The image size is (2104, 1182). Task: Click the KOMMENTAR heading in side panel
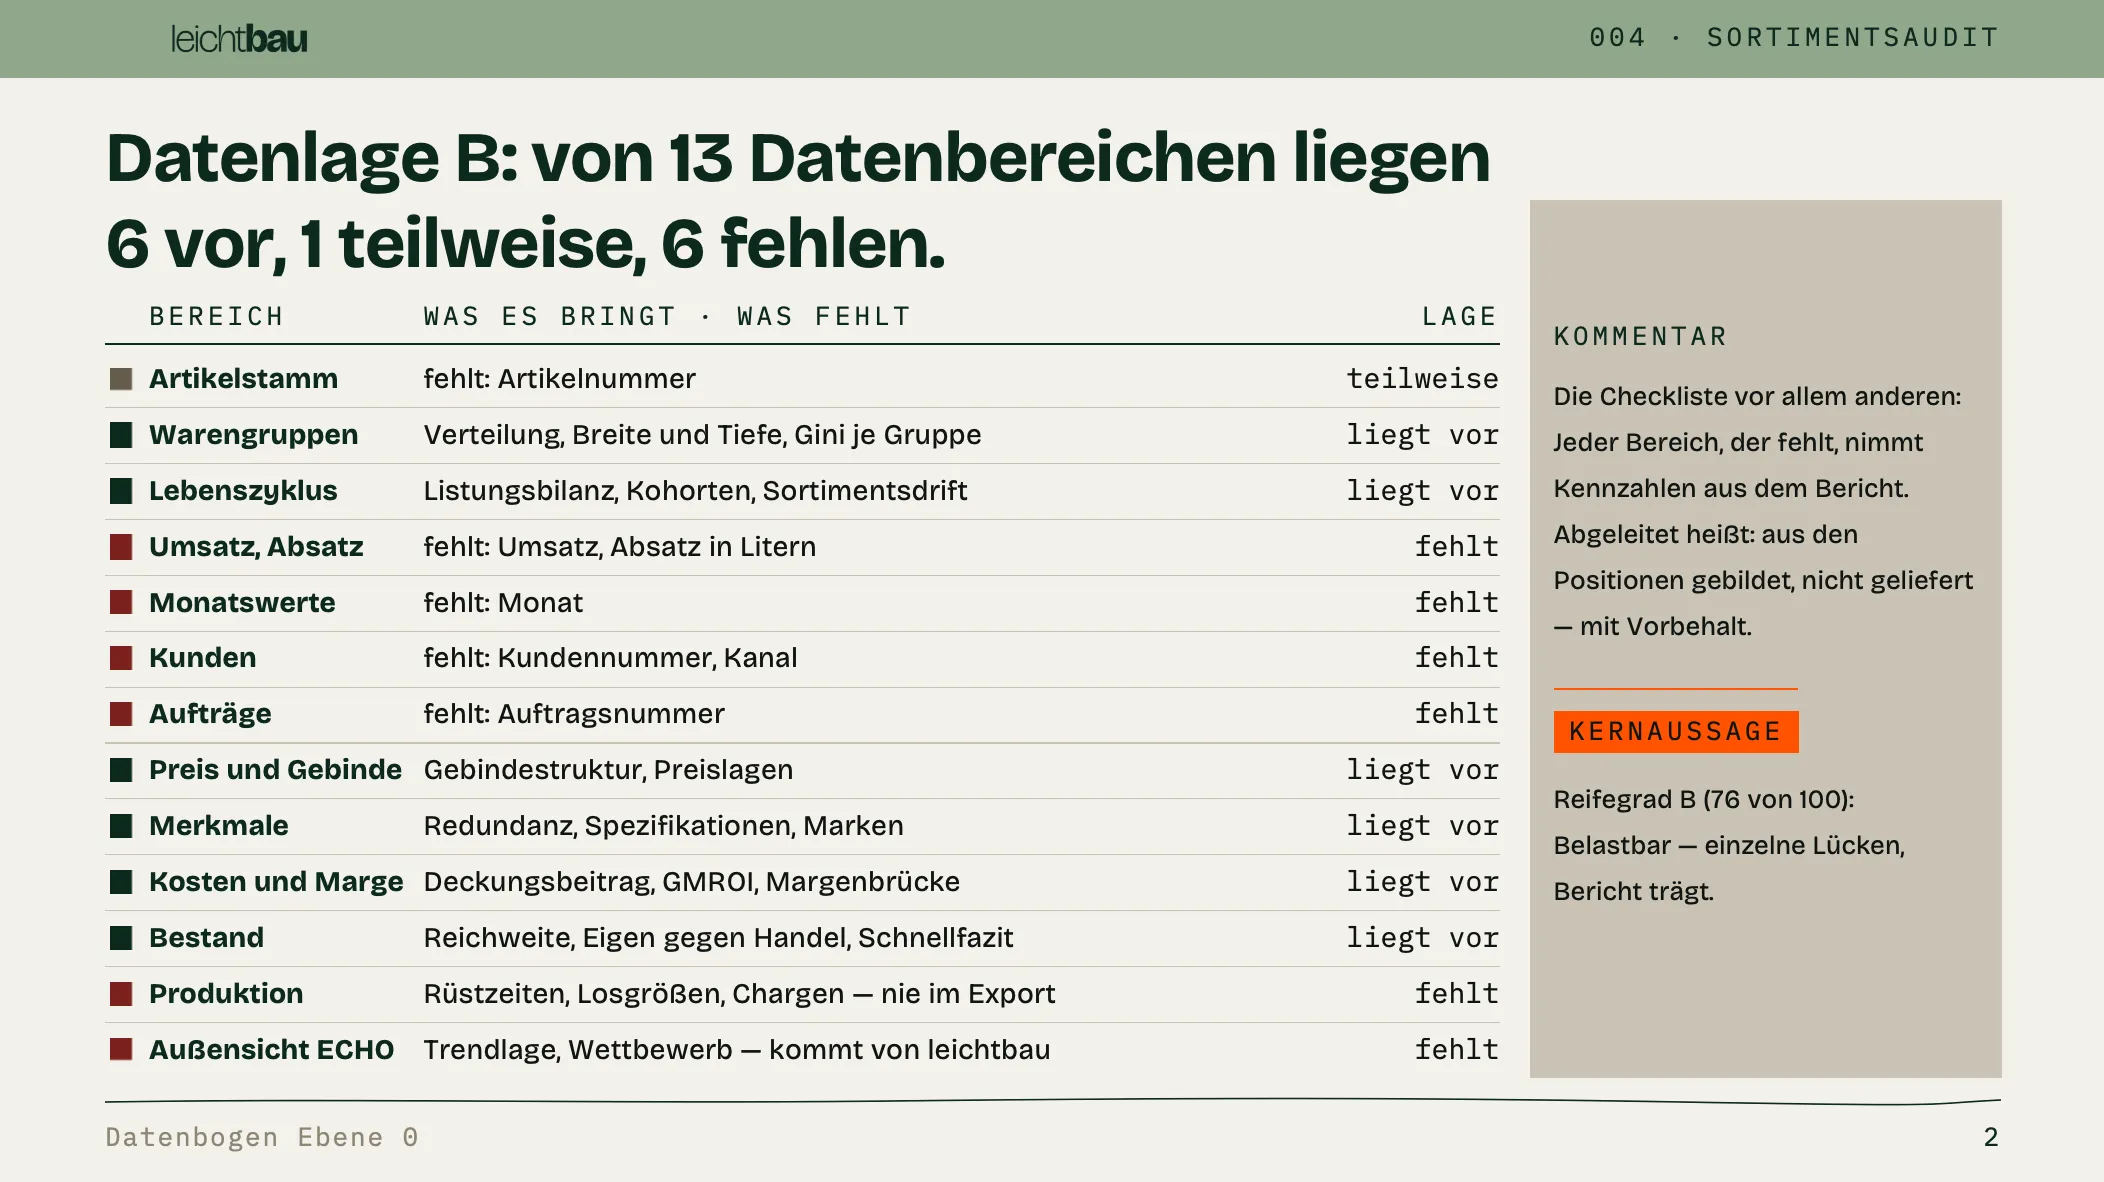[x=1640, y=337]
